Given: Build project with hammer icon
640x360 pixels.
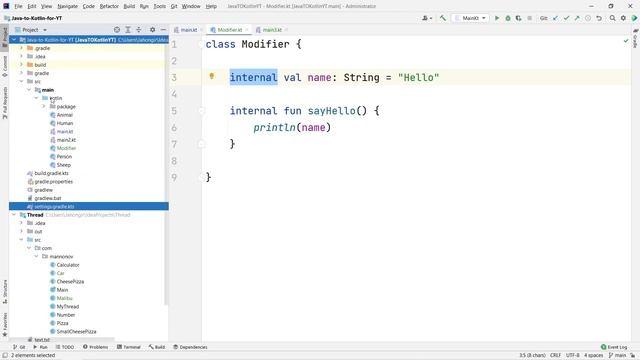Looking at the screenshot, I should tap(443, 18).
